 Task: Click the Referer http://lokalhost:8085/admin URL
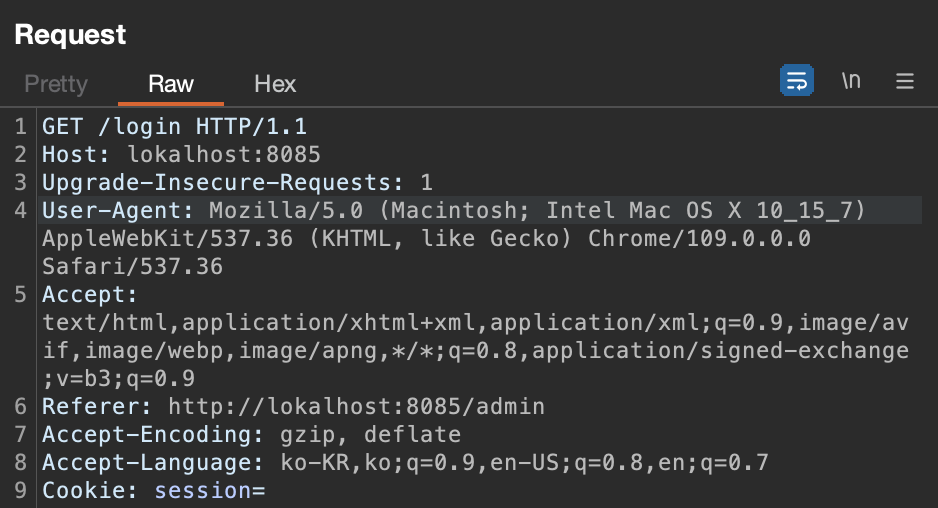(357, 406)
